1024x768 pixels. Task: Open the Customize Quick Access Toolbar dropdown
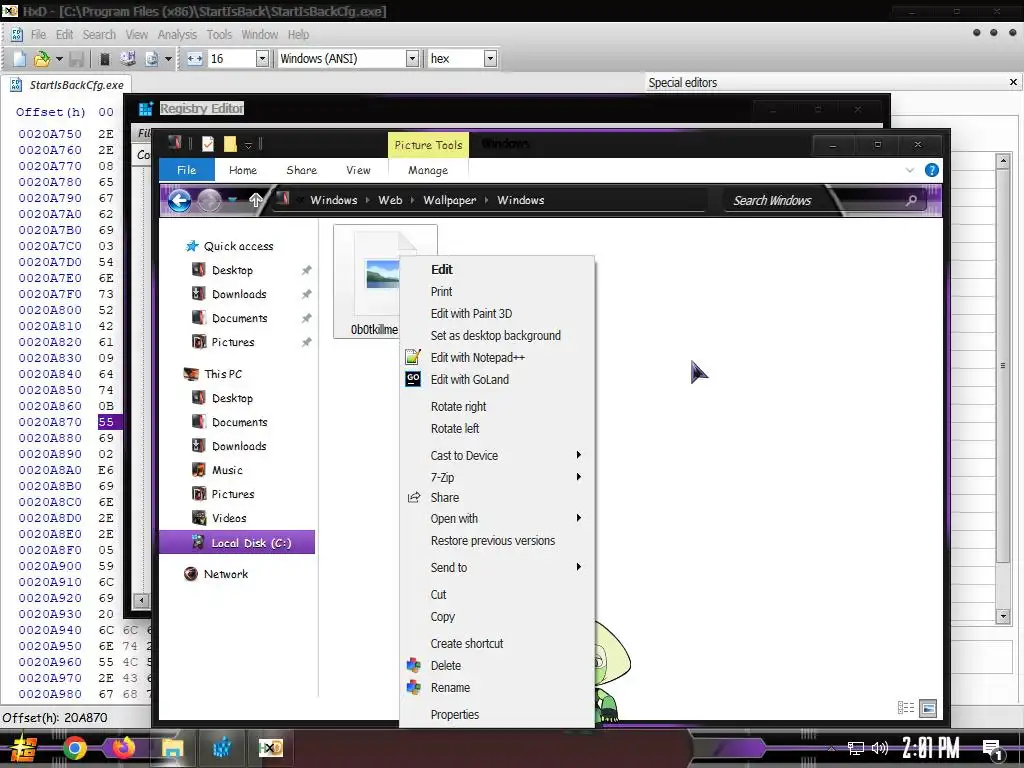(x=249, y=145)
